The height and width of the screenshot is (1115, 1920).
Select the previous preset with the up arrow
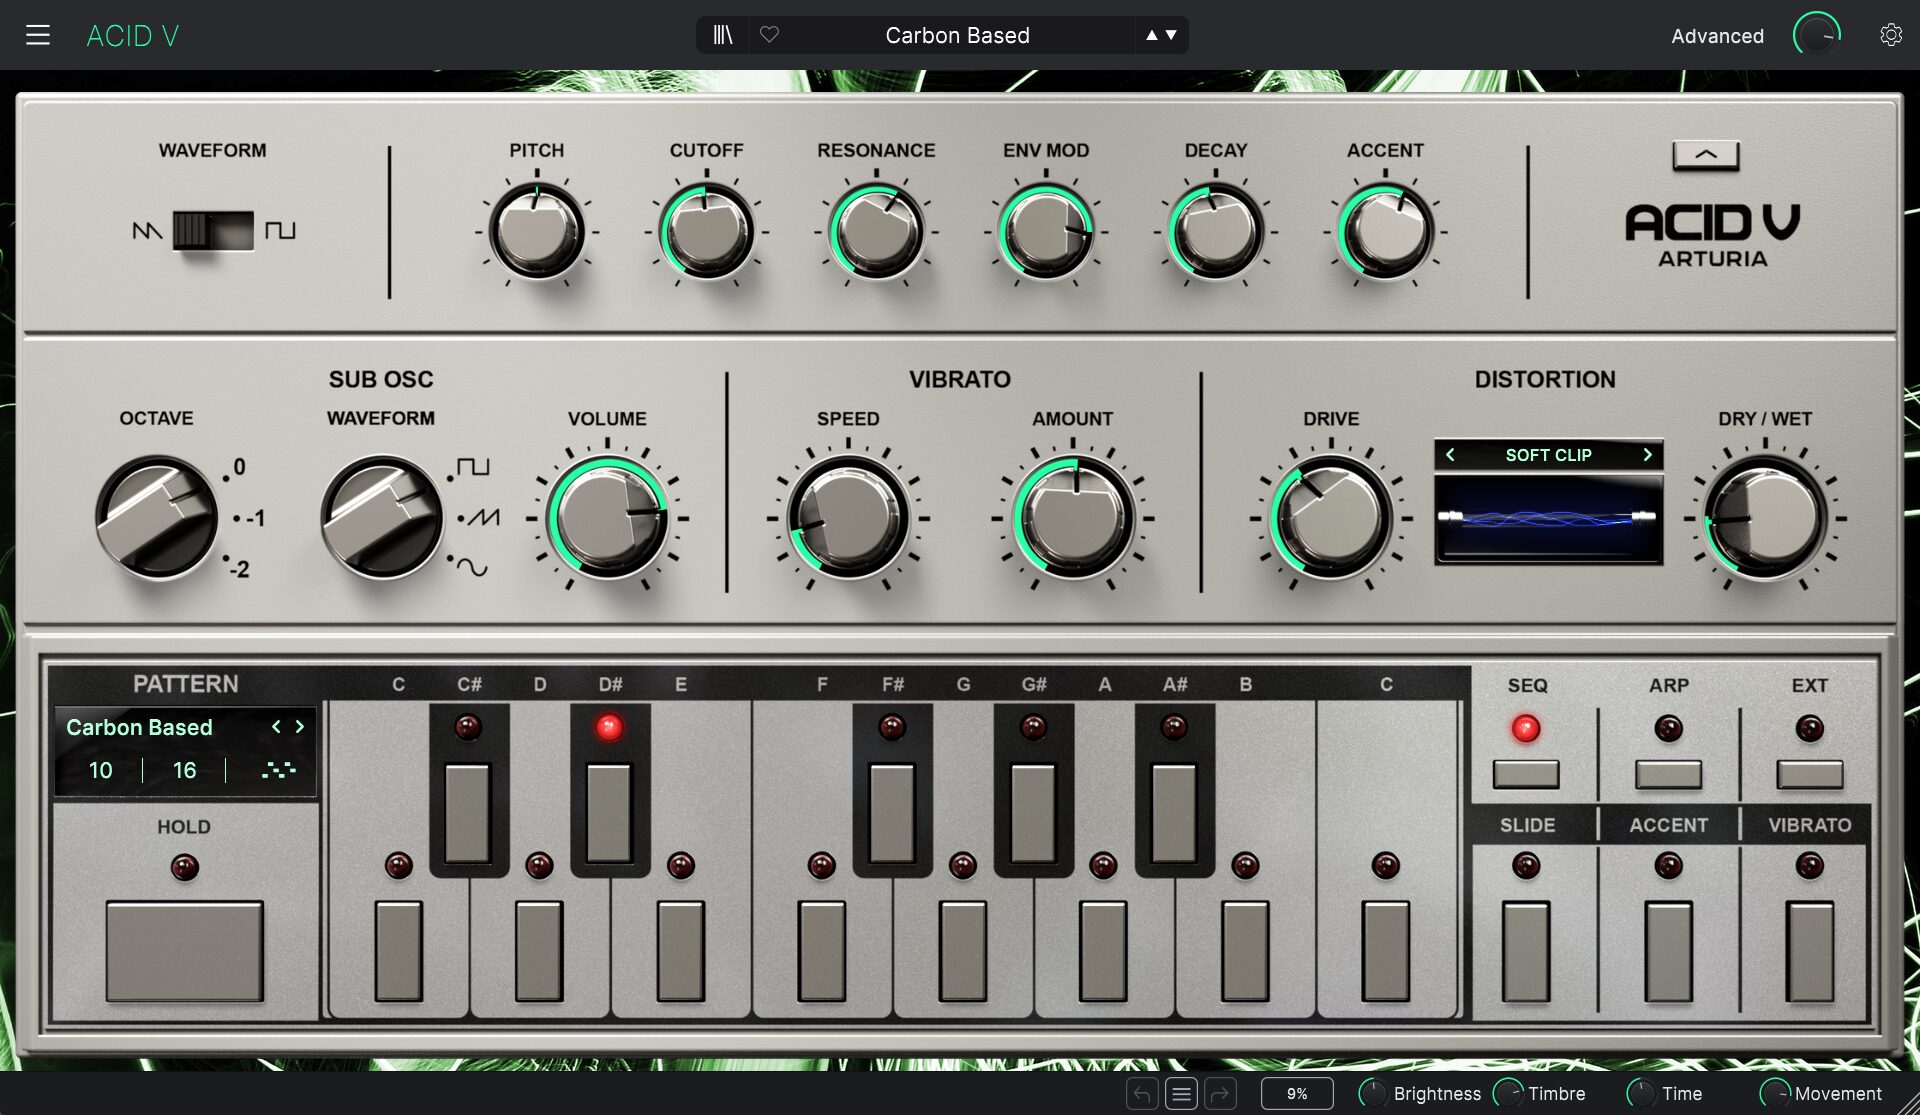(1152, 35)
